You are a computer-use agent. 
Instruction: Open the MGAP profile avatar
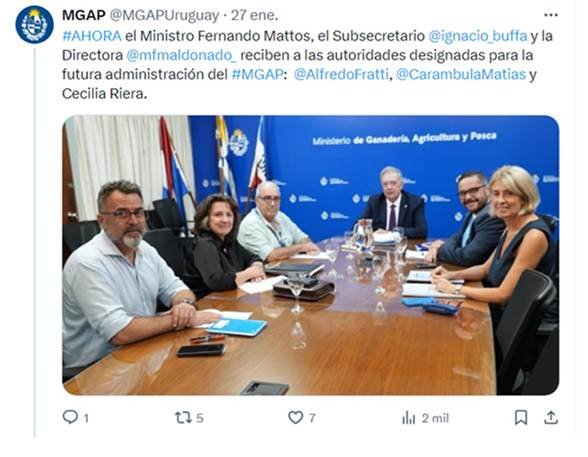[x=34, y=24]
